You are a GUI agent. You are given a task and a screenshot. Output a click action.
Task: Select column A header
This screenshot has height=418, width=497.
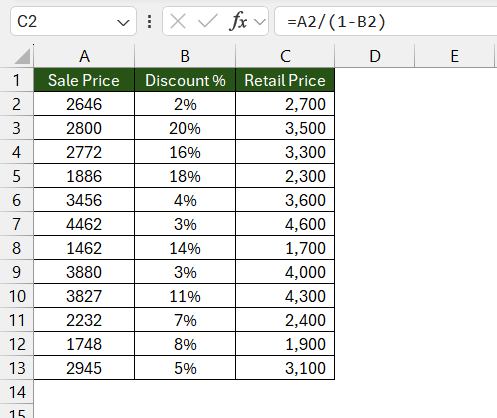click(84, 56)
